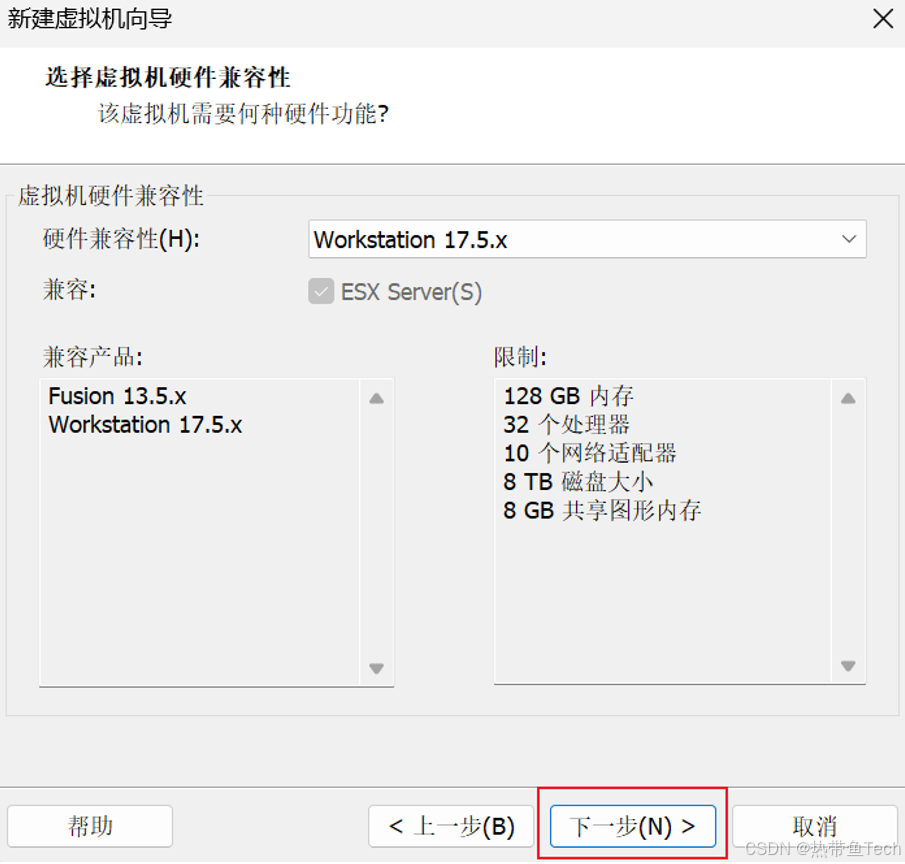Select the 8 TB 磁盘大小 limit entry
Viewport: 905px width, 864px height.
pos(578,482)
